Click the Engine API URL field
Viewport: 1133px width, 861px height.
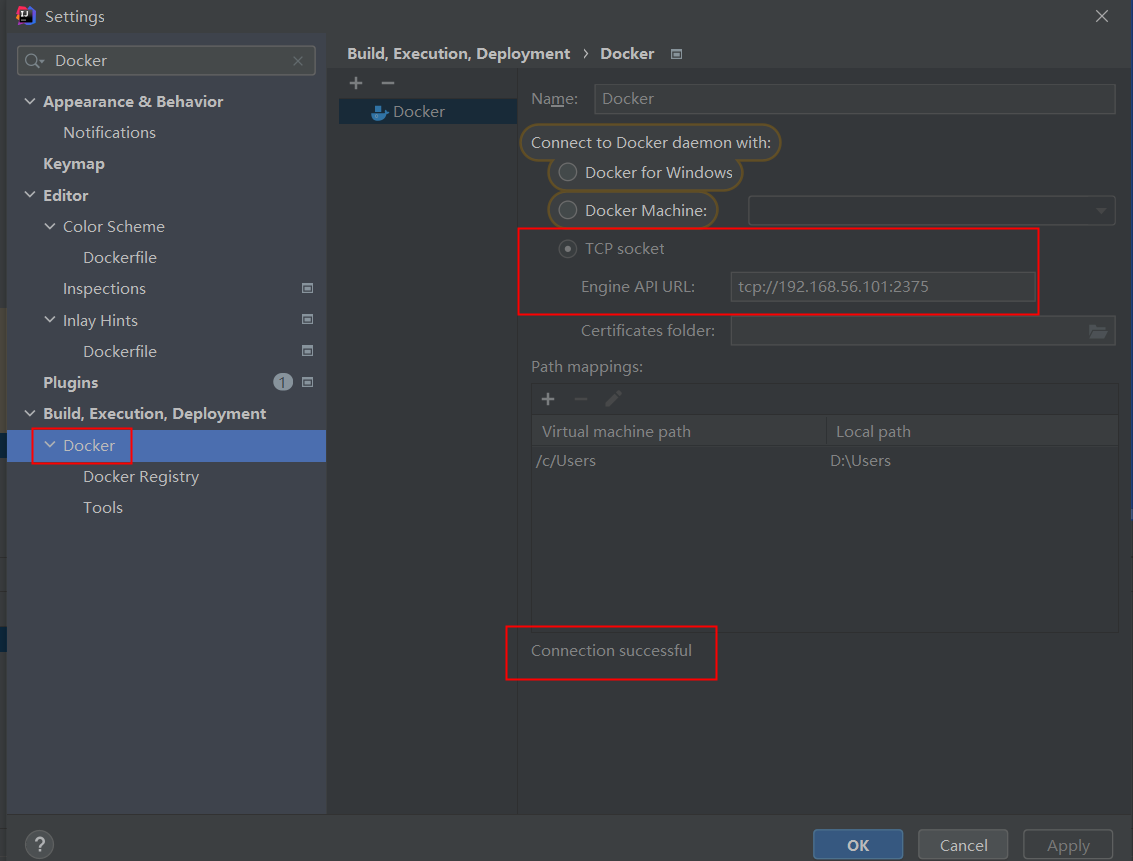pyautogui.click(x=882, y=287)
